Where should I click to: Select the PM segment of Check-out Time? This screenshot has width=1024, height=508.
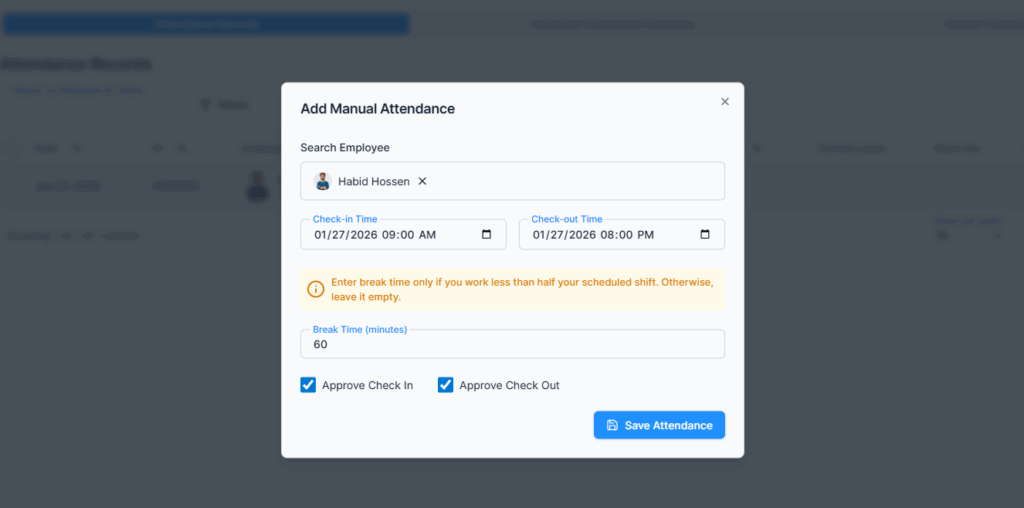pos(645,235)
